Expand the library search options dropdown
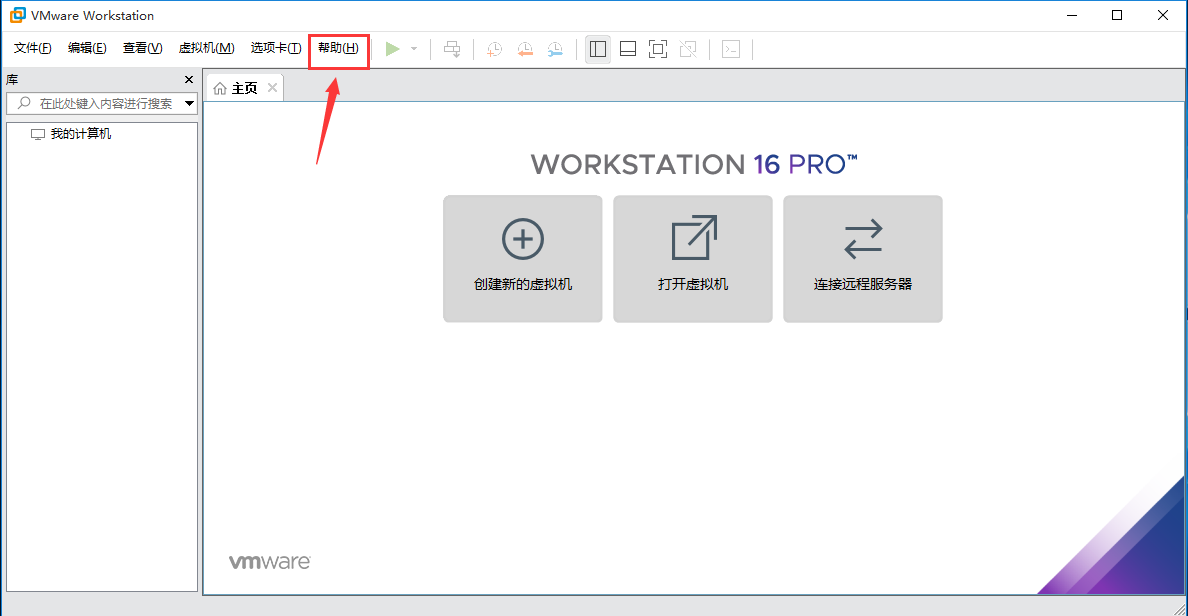 click(187, 102)
